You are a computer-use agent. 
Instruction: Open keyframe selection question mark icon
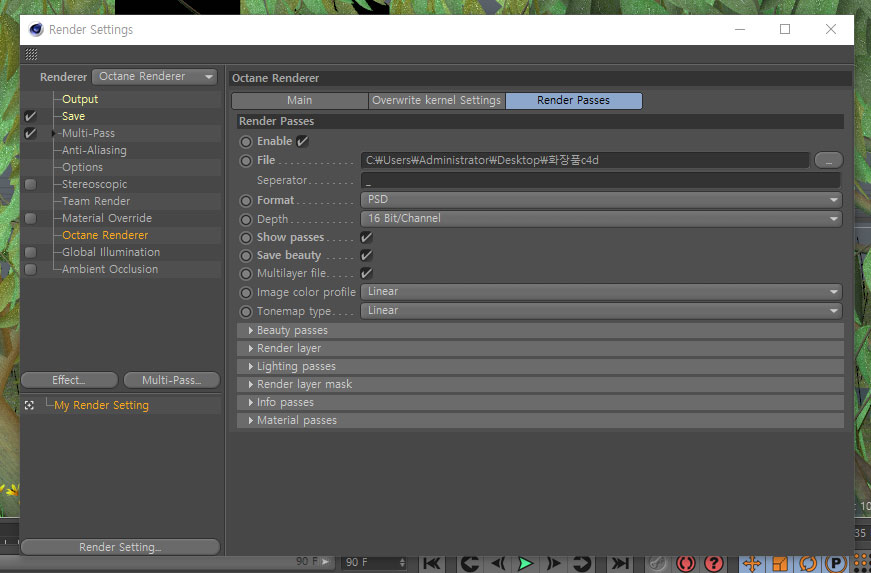(714, 563)
